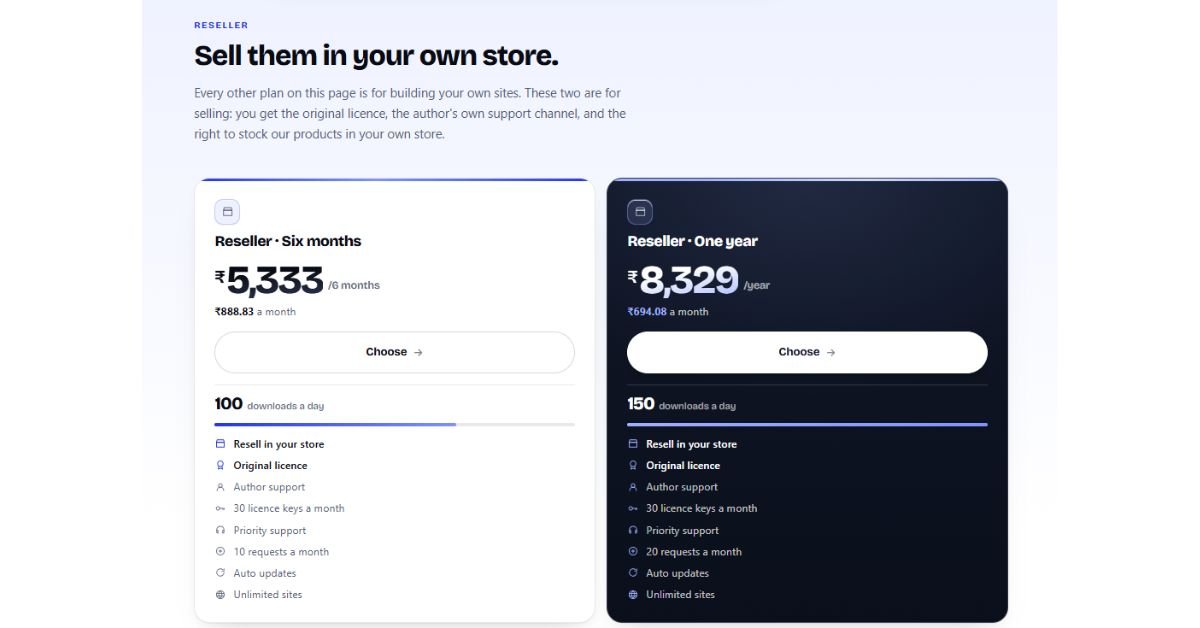1200x628 pixels.
Task: Click '10 requests a month' text
Action: click(281, 552)
